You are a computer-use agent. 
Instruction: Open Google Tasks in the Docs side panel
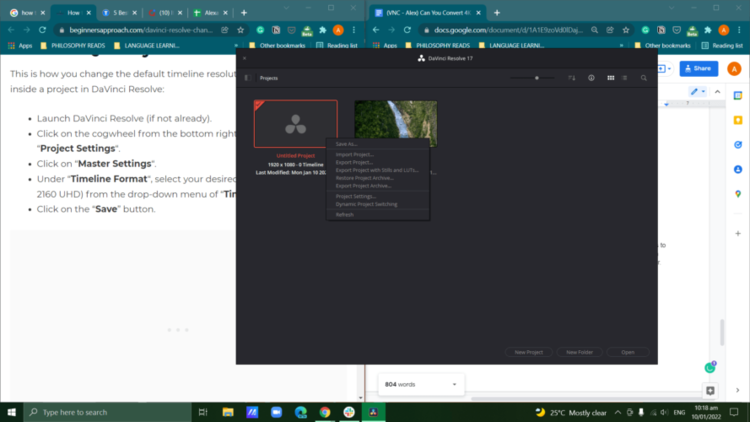coord(738,144)
